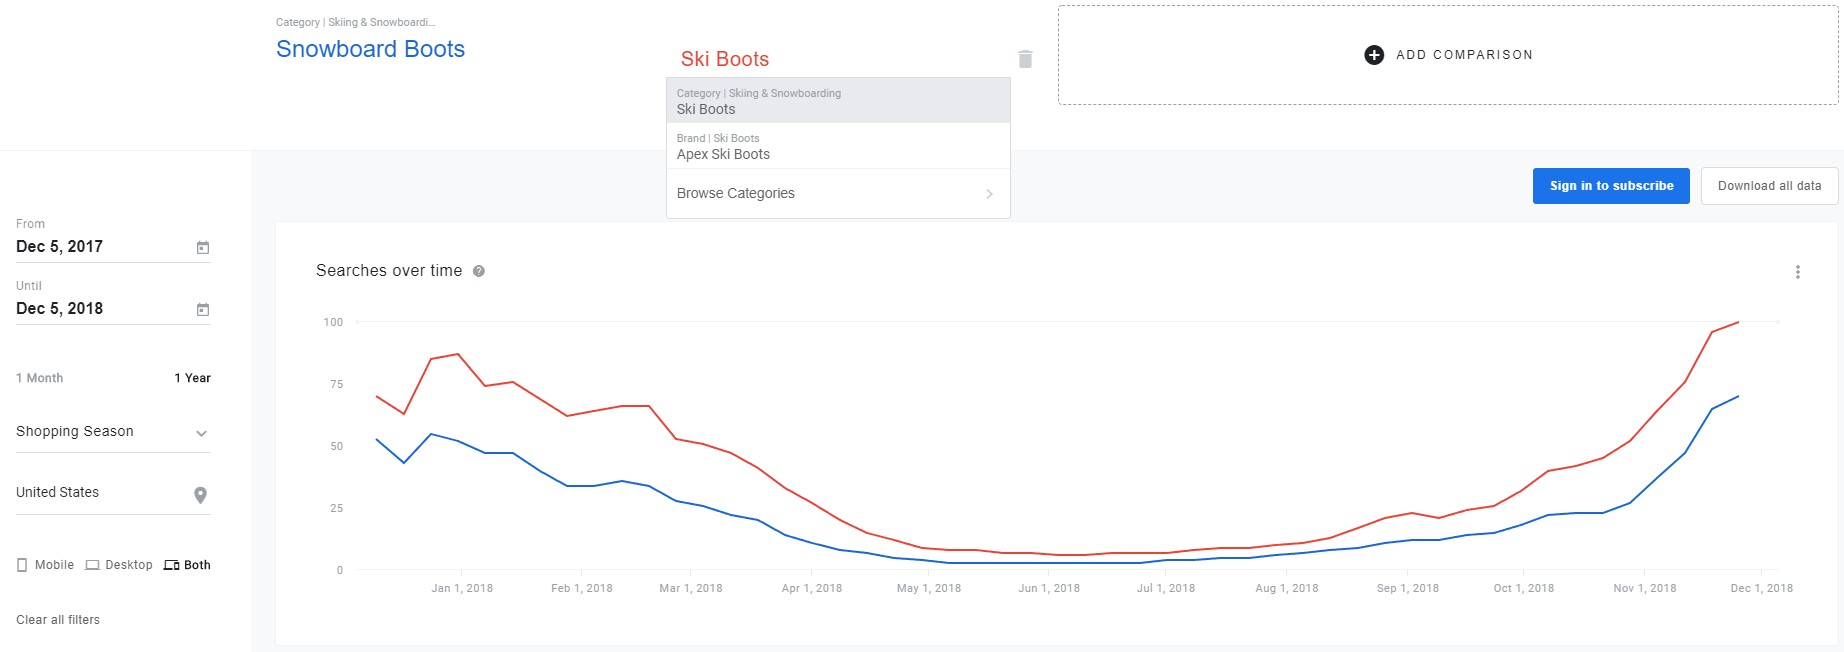
Task: Choose the Ski Boots category suggestion
Action: coord(838,101)
